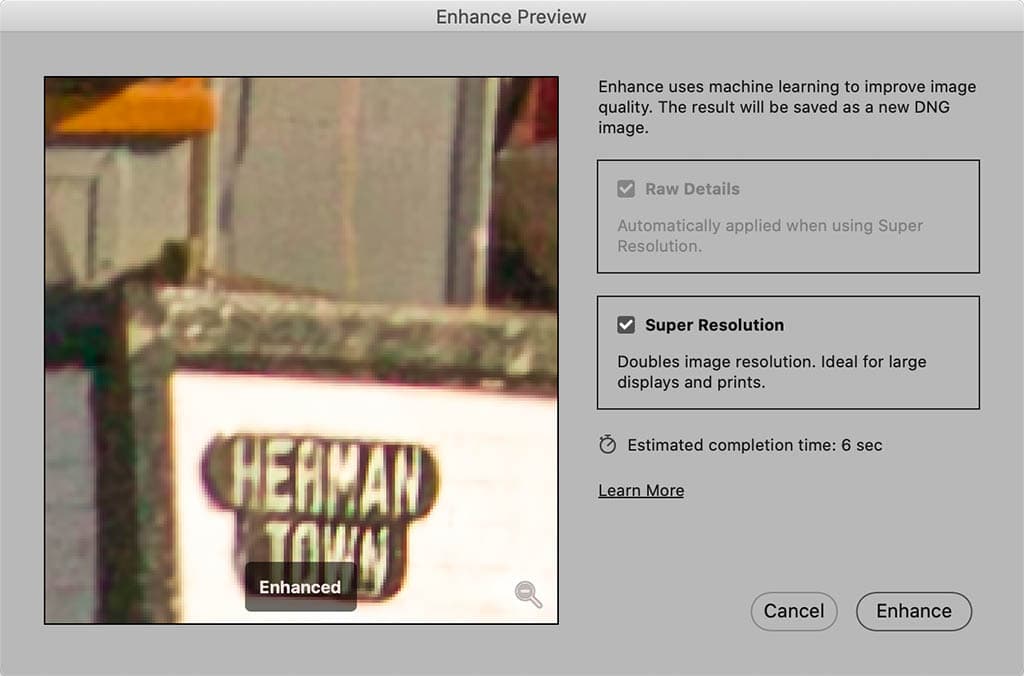
Task: Click the stopwatch icon beside estimated time
Action: click(607, 445)
